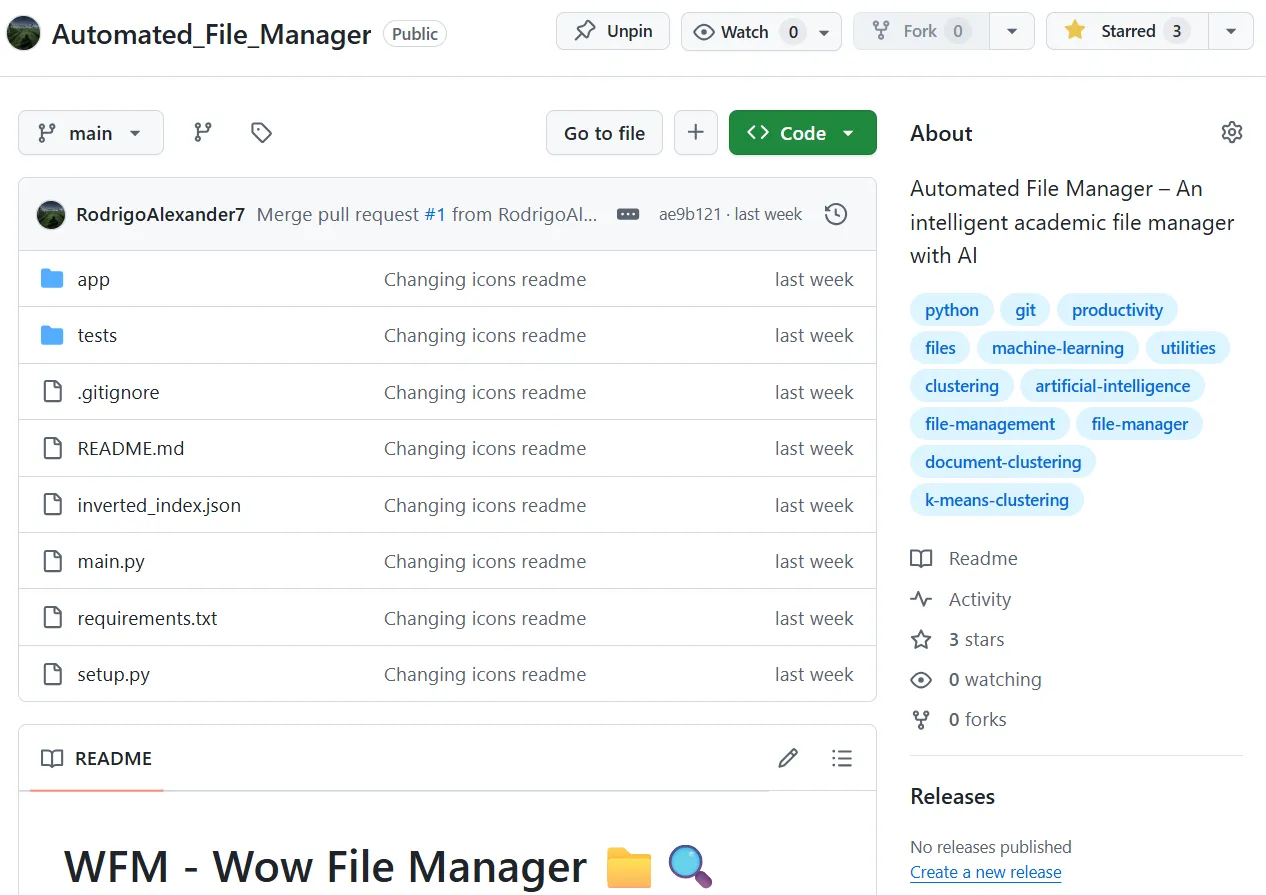Image resolution: width=1266 pixels, height=895 pixels.
Task: View the 3 stars stargazers link
Action: [977, 639]
